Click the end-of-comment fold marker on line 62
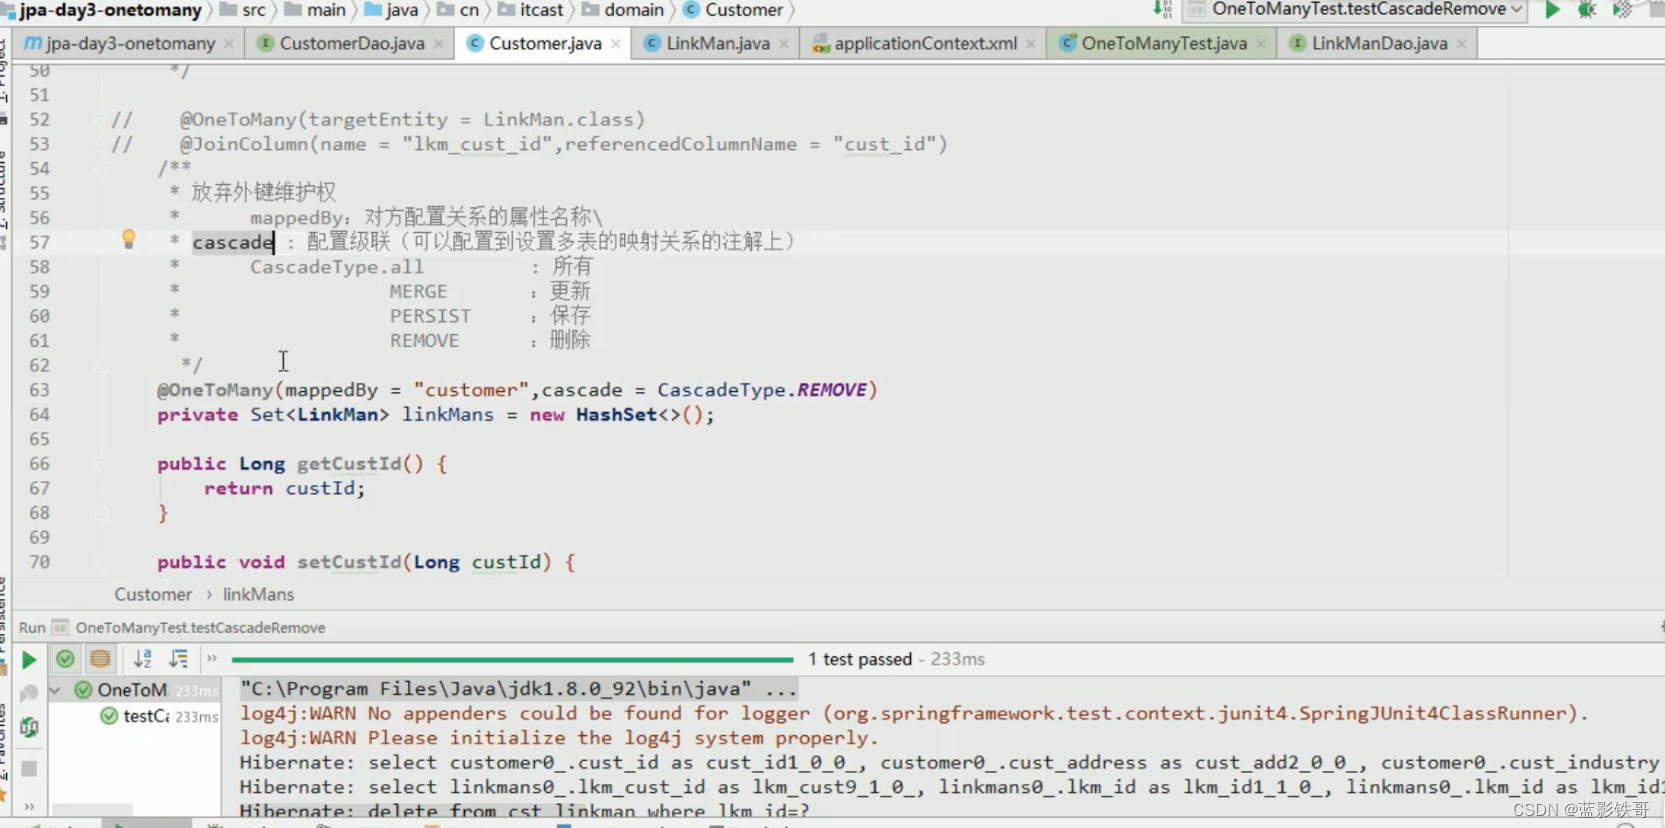1665x828 pixels. click(x=102, y=365)
